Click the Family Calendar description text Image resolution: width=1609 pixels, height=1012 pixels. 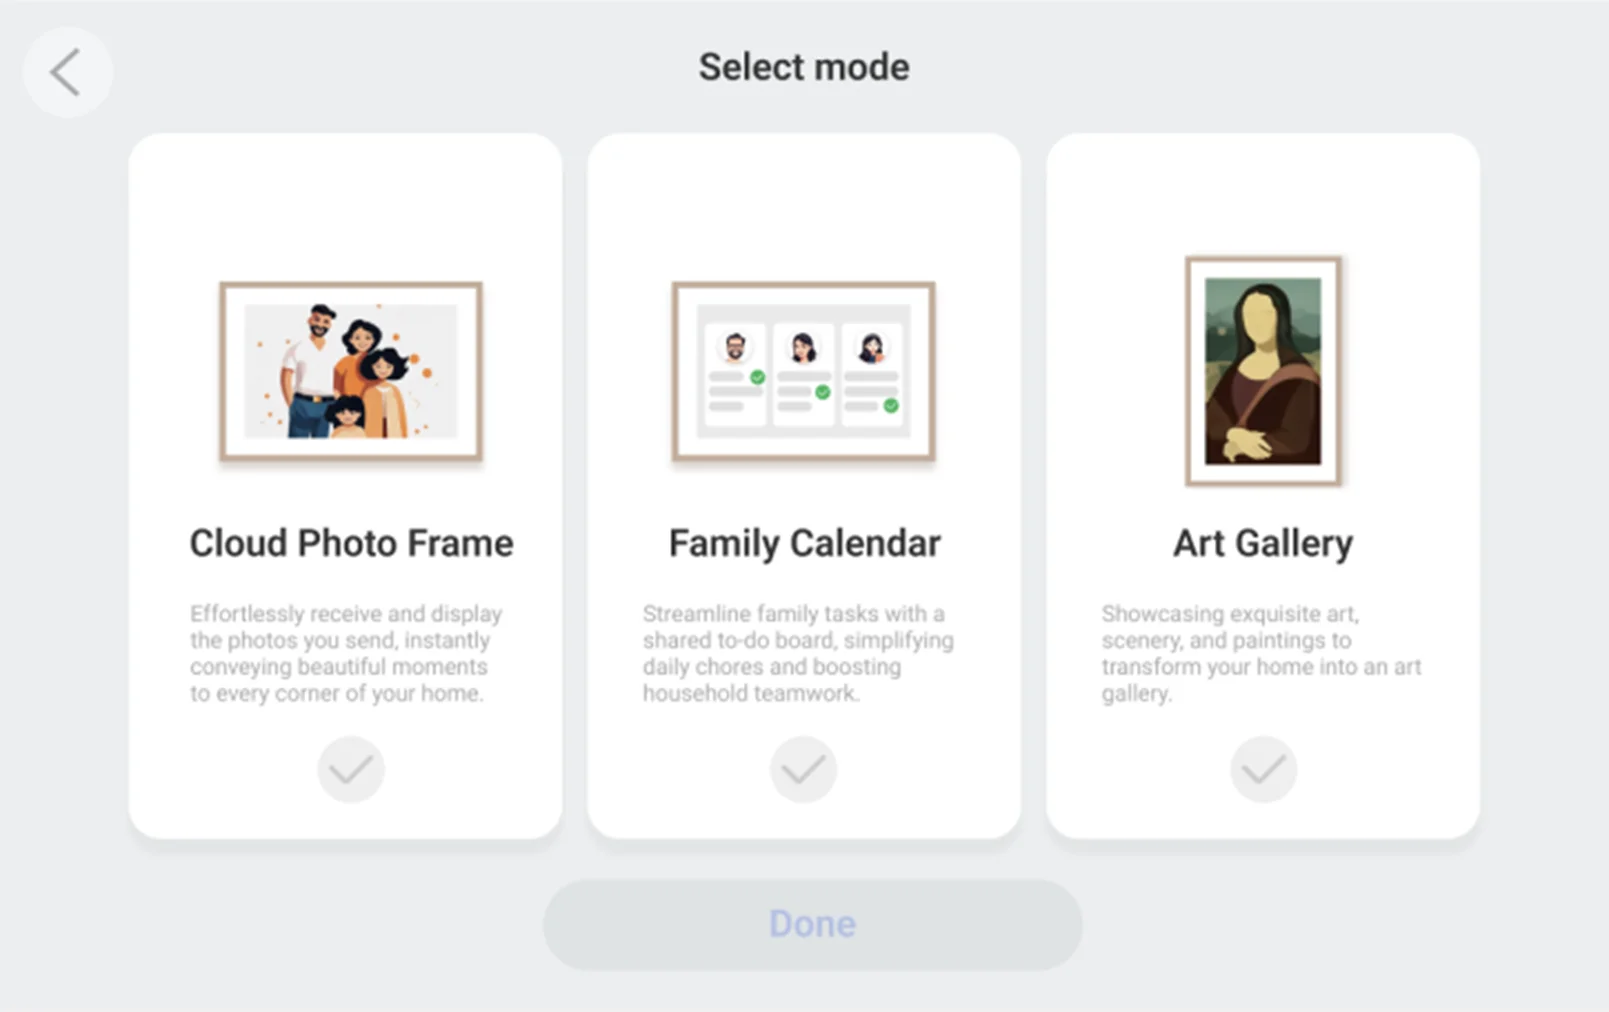pos(797,653)
